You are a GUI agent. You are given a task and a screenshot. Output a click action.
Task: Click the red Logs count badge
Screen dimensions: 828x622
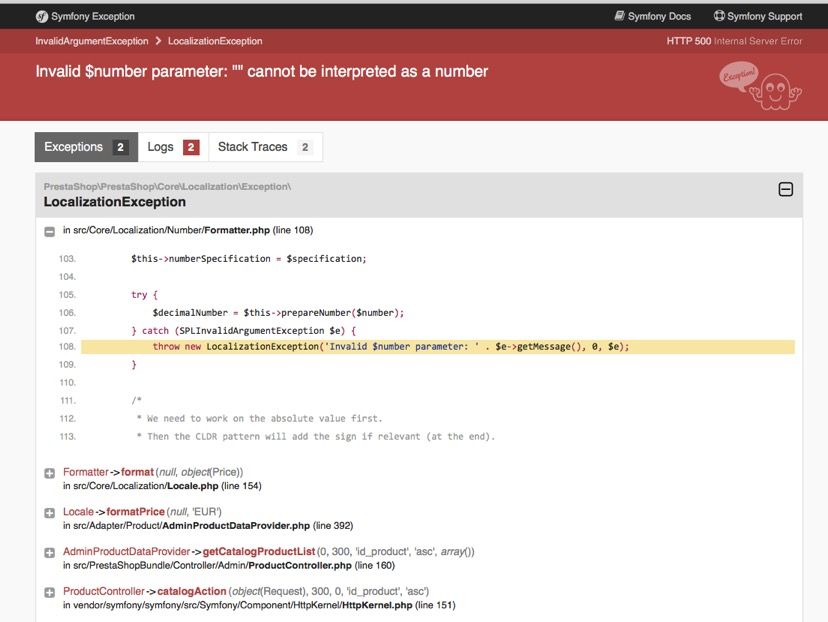(x=191, y=147)
